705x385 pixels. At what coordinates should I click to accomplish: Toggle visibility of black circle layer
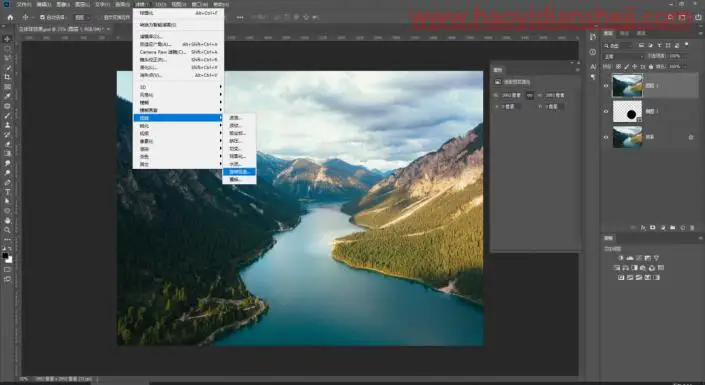point(606,111)
